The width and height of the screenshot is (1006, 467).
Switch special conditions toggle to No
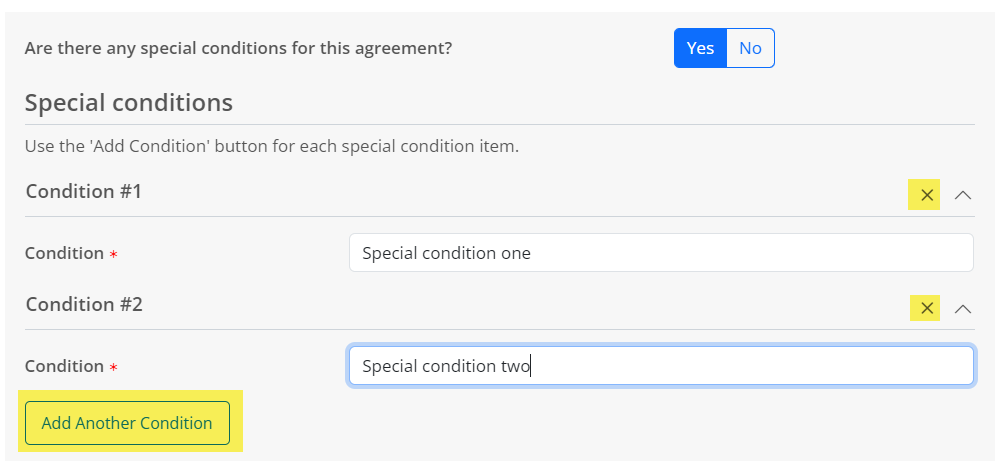750,48
